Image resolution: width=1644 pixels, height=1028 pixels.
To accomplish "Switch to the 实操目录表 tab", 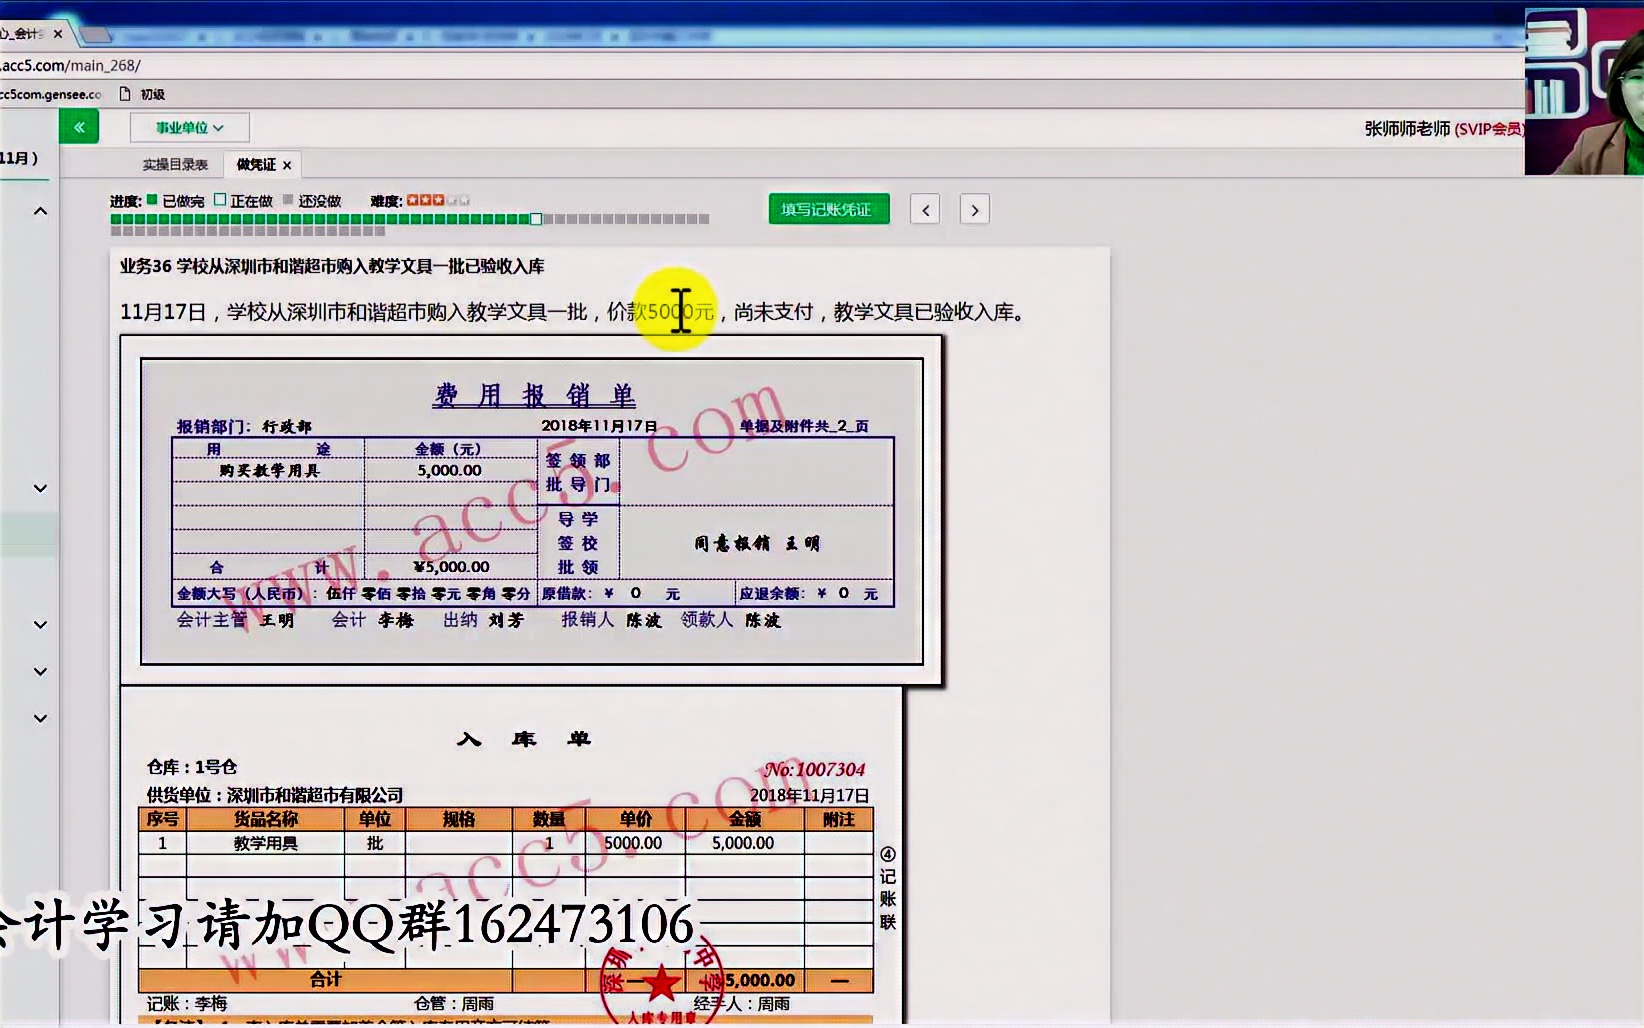I will click(175, 165).
